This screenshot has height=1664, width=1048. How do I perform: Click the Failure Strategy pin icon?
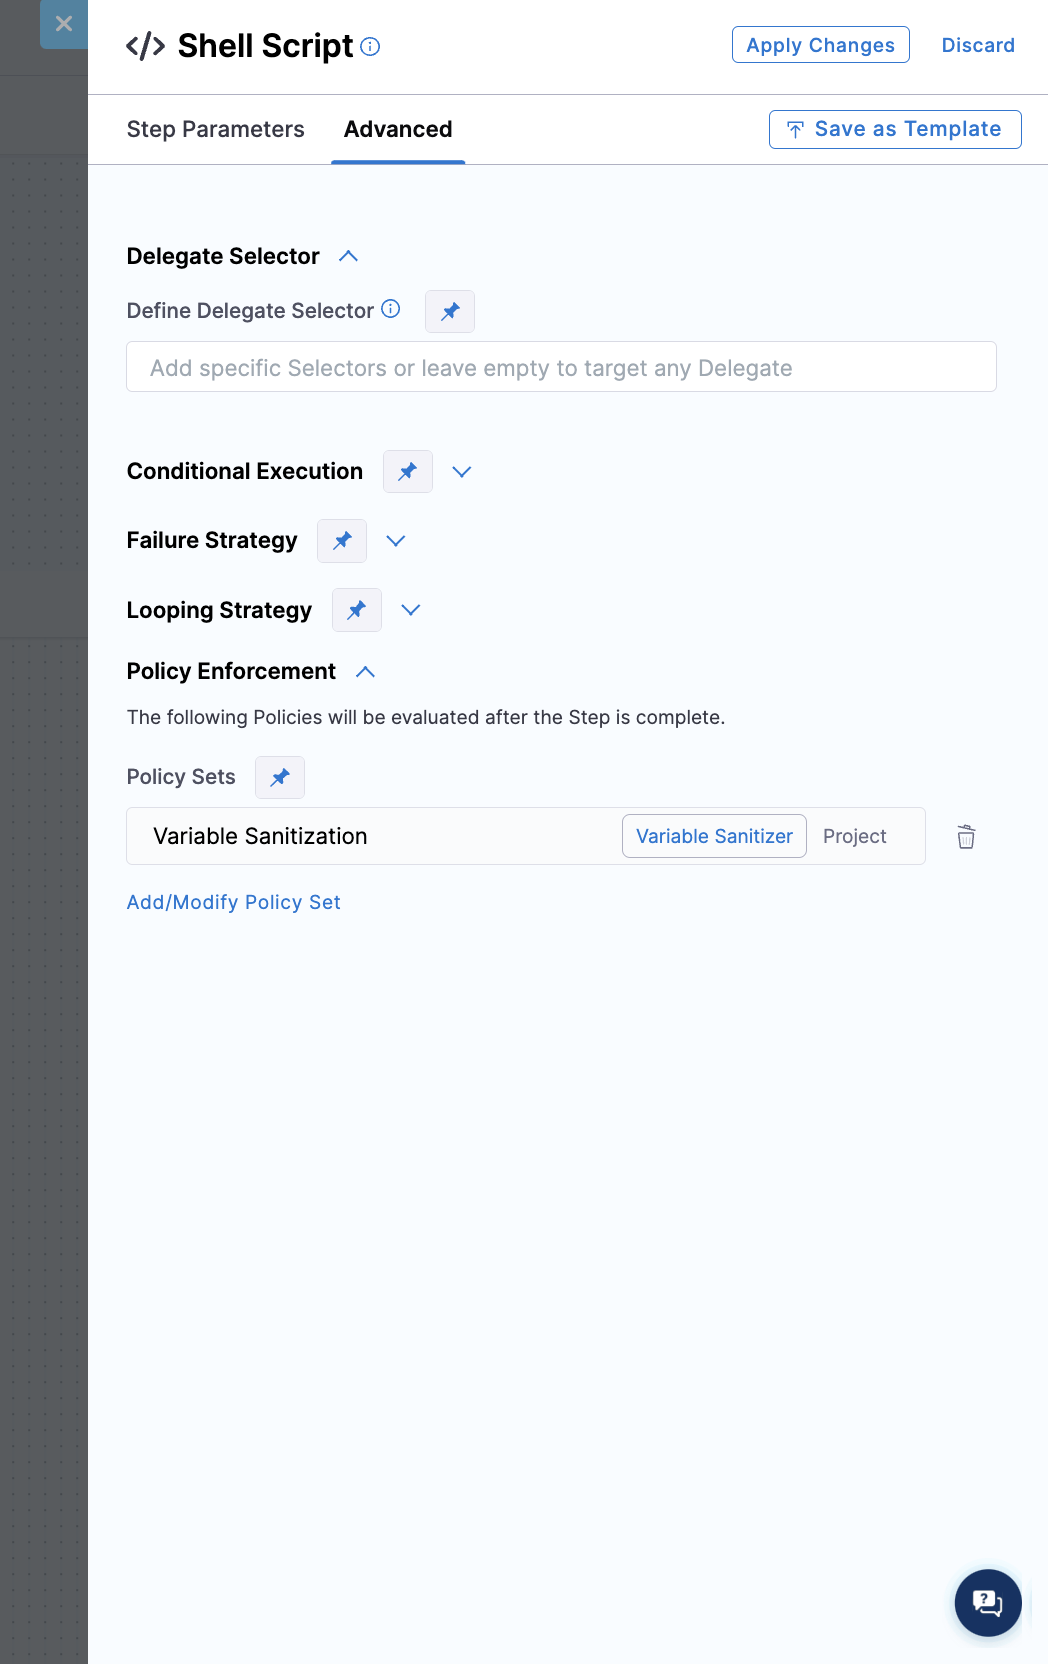tap(342, 541)
